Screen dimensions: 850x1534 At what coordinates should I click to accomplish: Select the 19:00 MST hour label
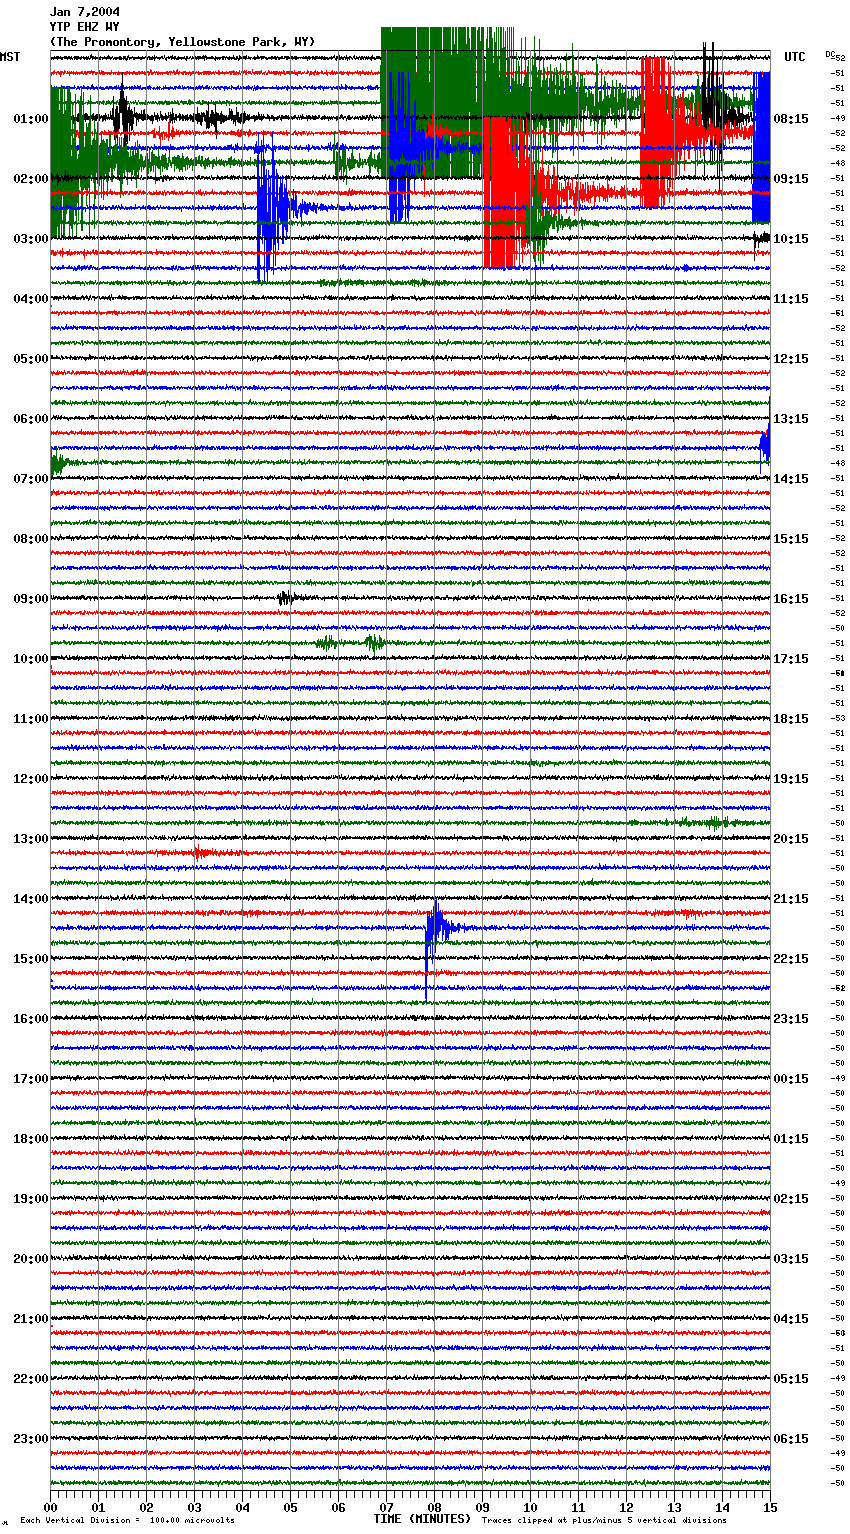point(31,1199)
